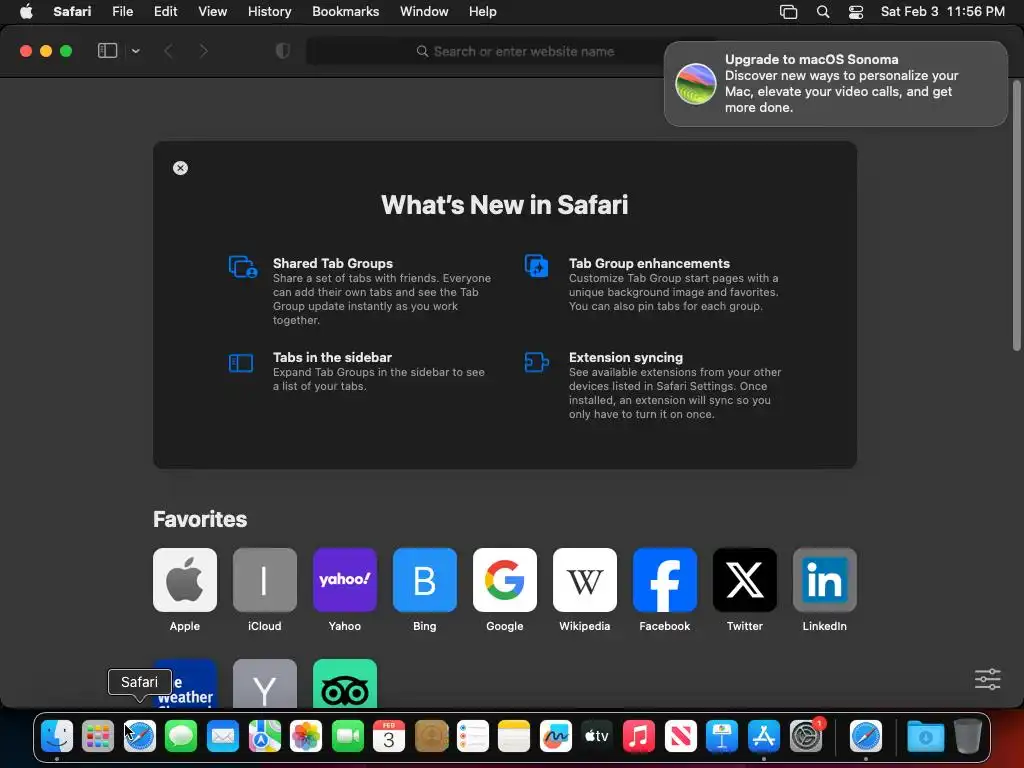Image resolution: width=1024 pixels, height=768 pixels.
Task: Open News from the dock
Action: 680,737
